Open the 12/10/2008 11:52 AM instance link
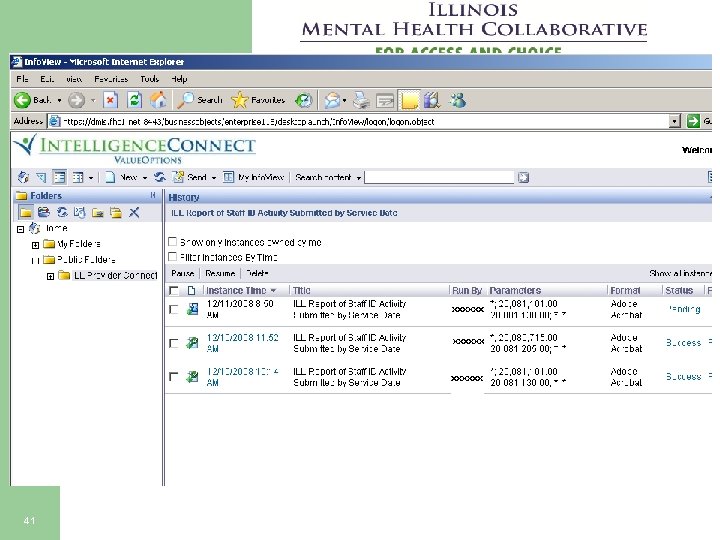 [x=242, y=343]
